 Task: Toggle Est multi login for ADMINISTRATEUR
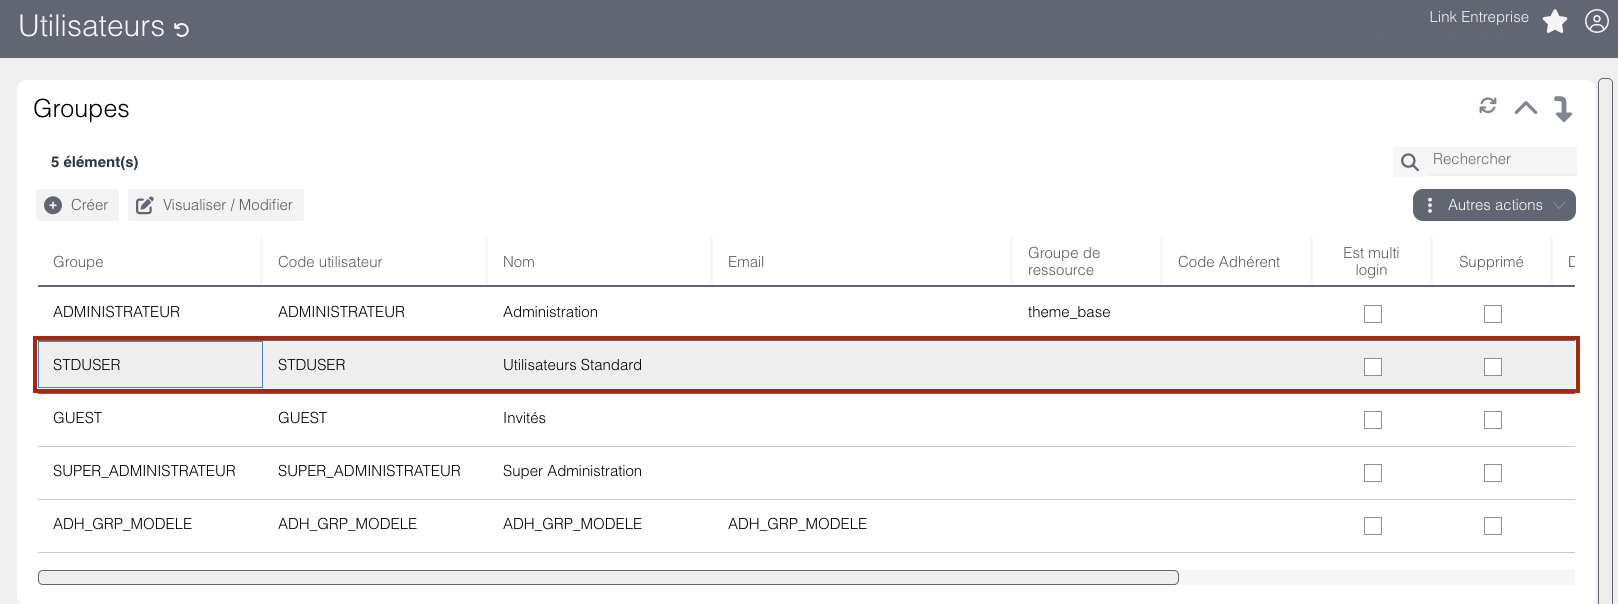click(x=1373, y=314)
